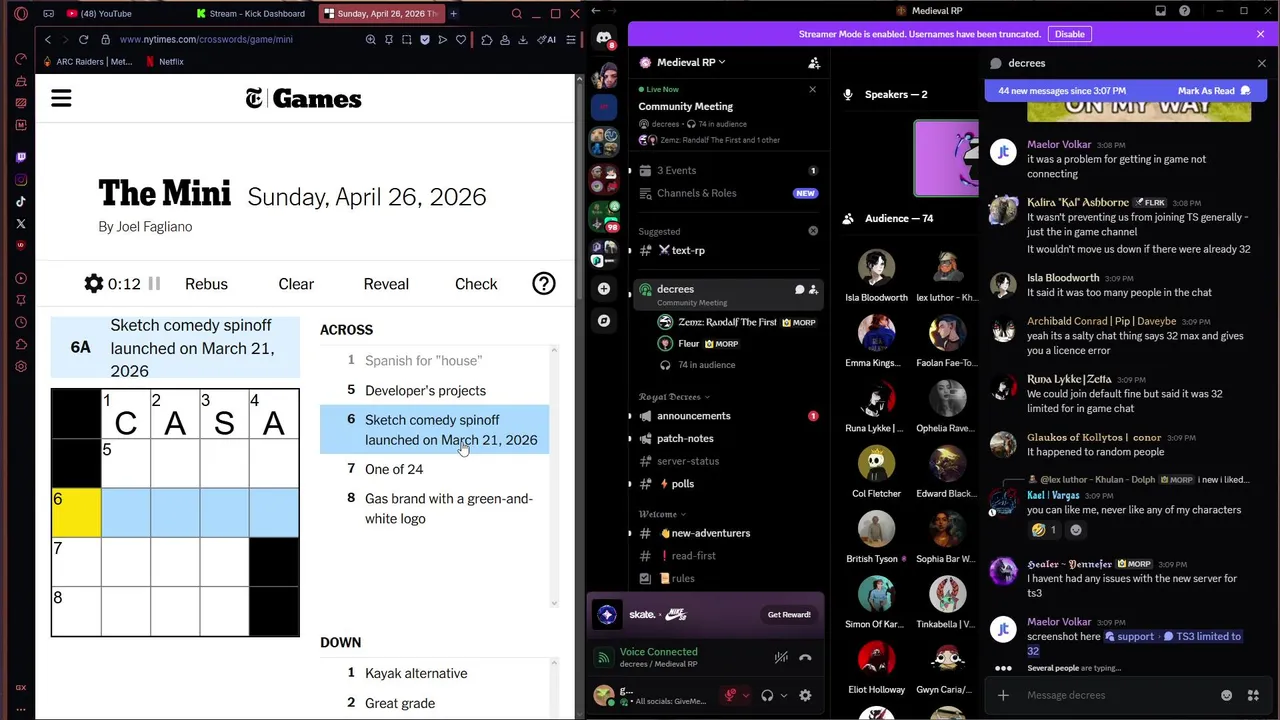
Task: Switch to the YouTube browser tab
Action: [113, 14]
